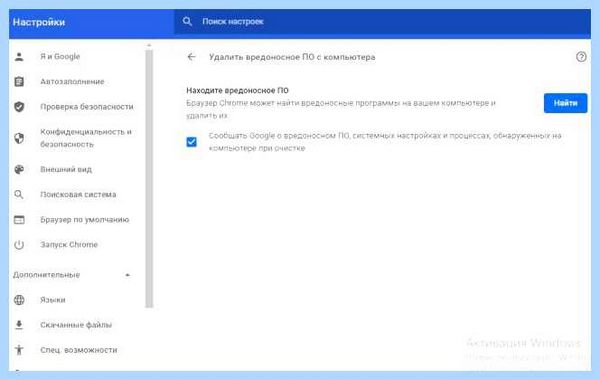The image size is (600, 380).
Task: Click the sidebar scrollbar up arrow
Action: (149, 46)
